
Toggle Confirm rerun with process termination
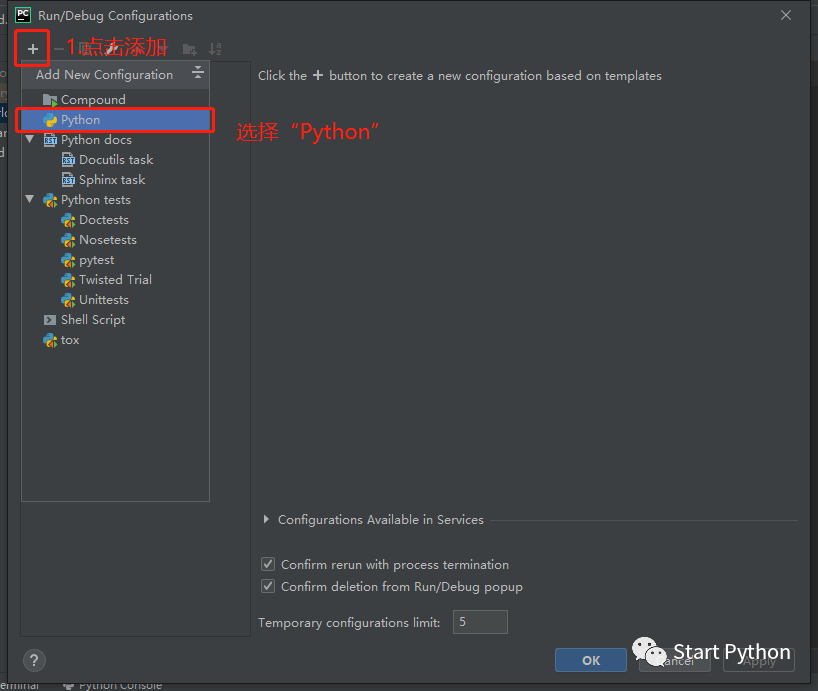268,564
